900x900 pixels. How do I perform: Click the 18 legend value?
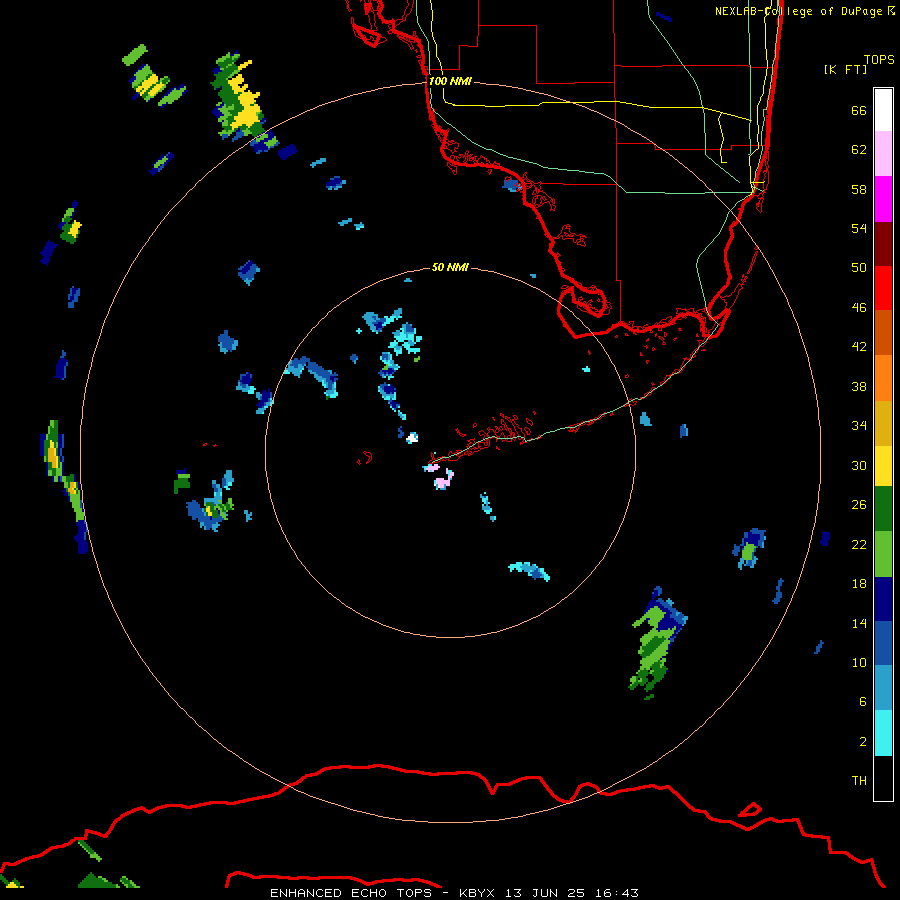859,584
